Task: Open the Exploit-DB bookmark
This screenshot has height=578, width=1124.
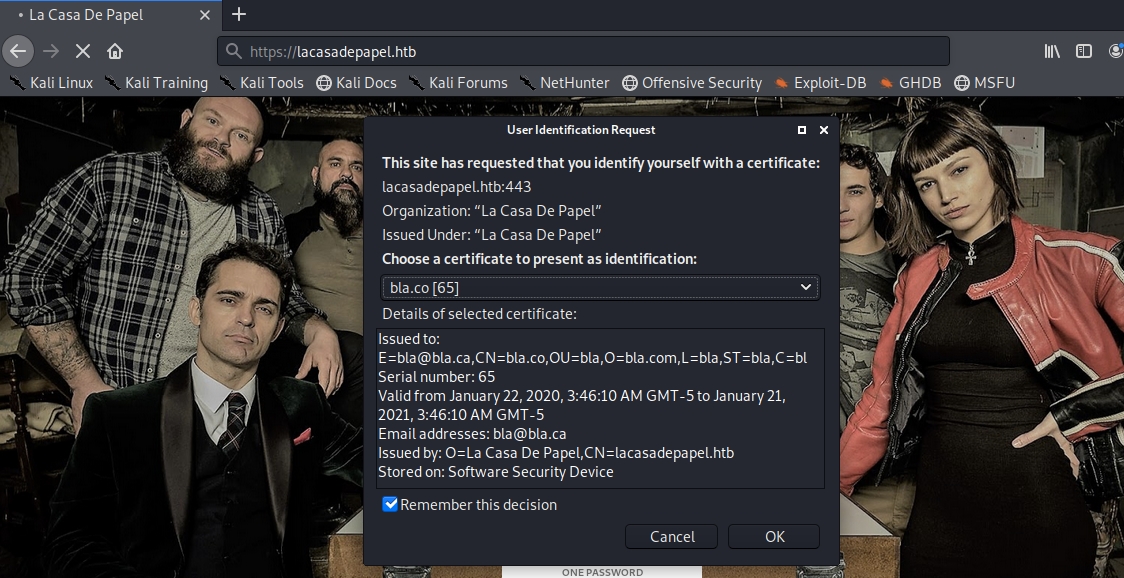Action: 819,83
